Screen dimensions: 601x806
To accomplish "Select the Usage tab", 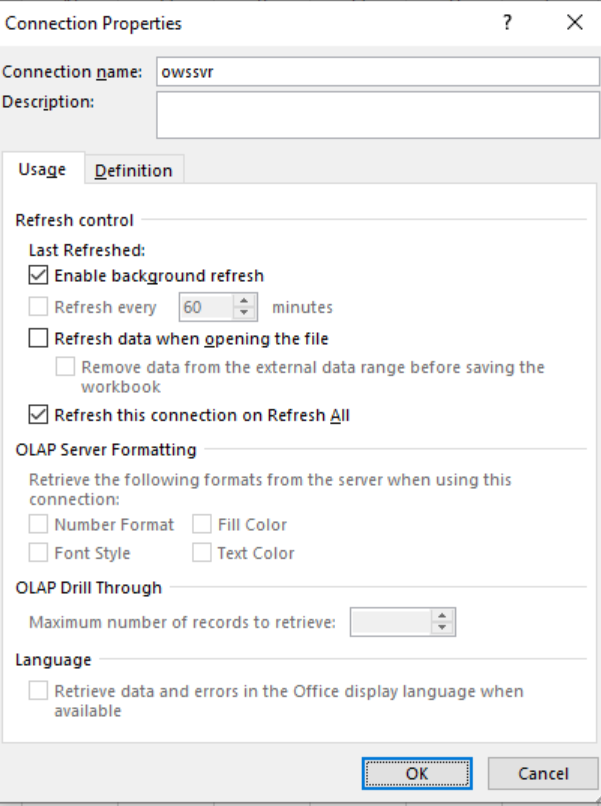I will click(42, 170).
